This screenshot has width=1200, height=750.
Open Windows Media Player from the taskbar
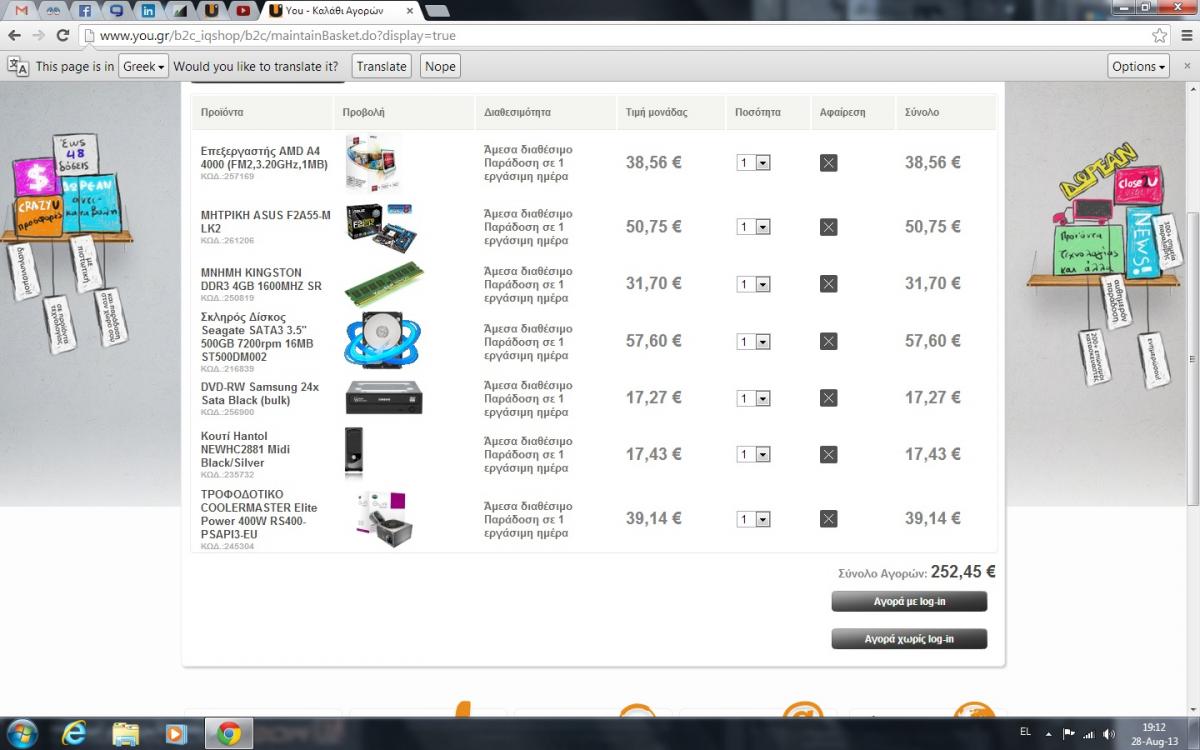[x=176, y=733]
